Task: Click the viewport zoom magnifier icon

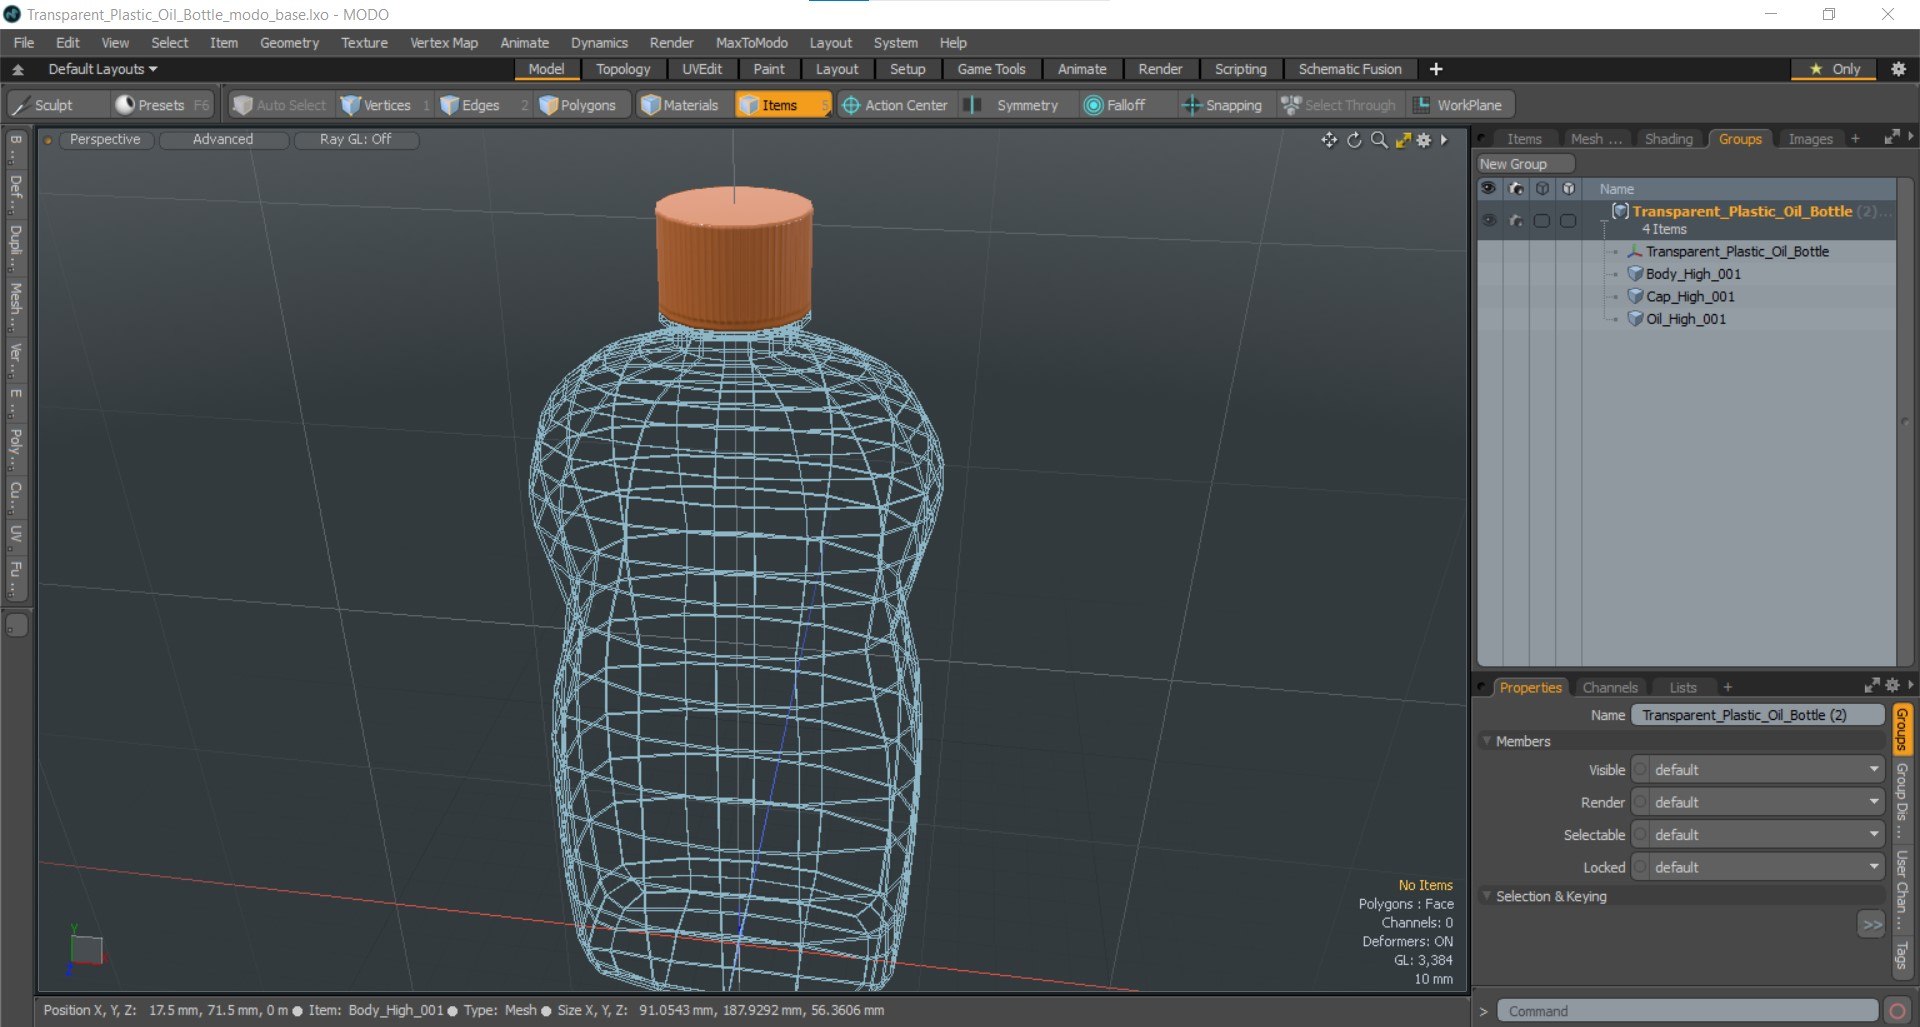Action: point(1379,140)
